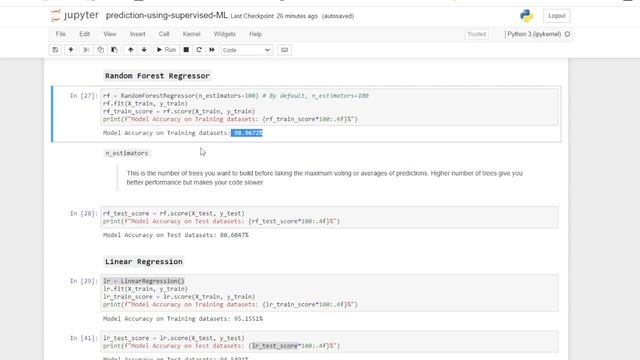640x360 pixels.
Task: Click the Jupyter logo
Action: (75, 16)
